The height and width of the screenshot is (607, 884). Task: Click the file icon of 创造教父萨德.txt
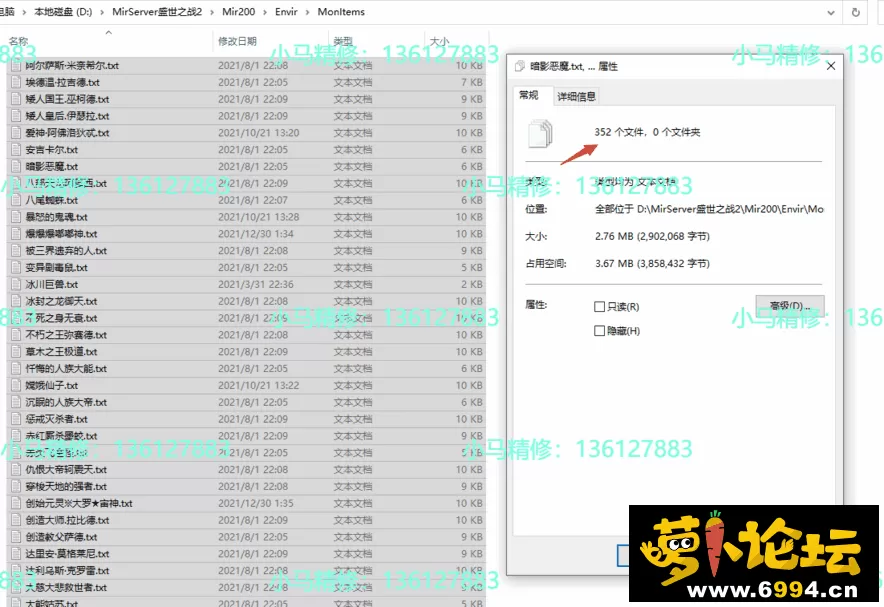click(16, 538)
